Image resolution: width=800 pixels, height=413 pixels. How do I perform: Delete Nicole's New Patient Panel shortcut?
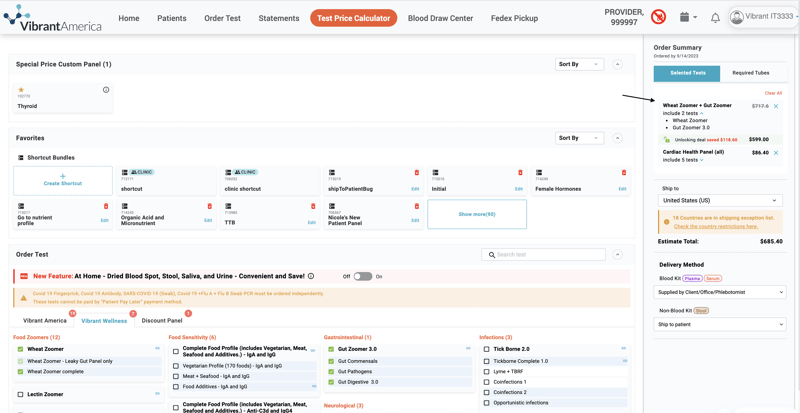pyautogui.click(x=417, y=206)
